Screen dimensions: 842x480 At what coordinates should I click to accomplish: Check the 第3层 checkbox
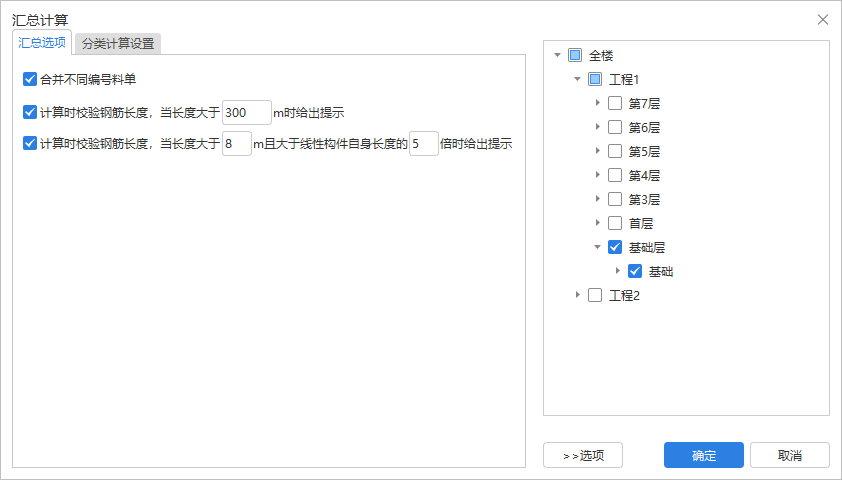[615, 199]
